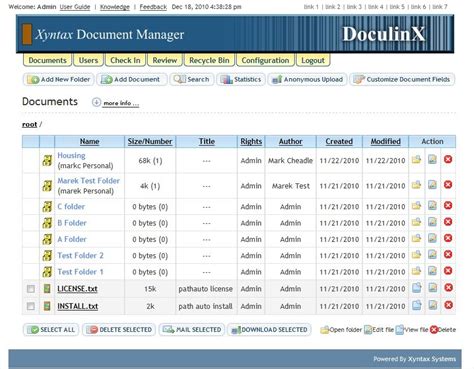Open Customize Document Fields
This screenshot has height=369, width=474.
click(402, 79)
